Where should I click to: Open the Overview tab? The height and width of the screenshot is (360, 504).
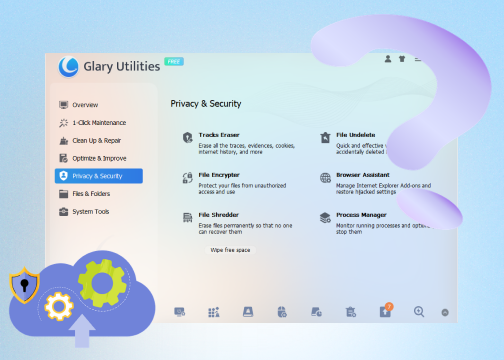pyautogui.click(x=99, y=105)
